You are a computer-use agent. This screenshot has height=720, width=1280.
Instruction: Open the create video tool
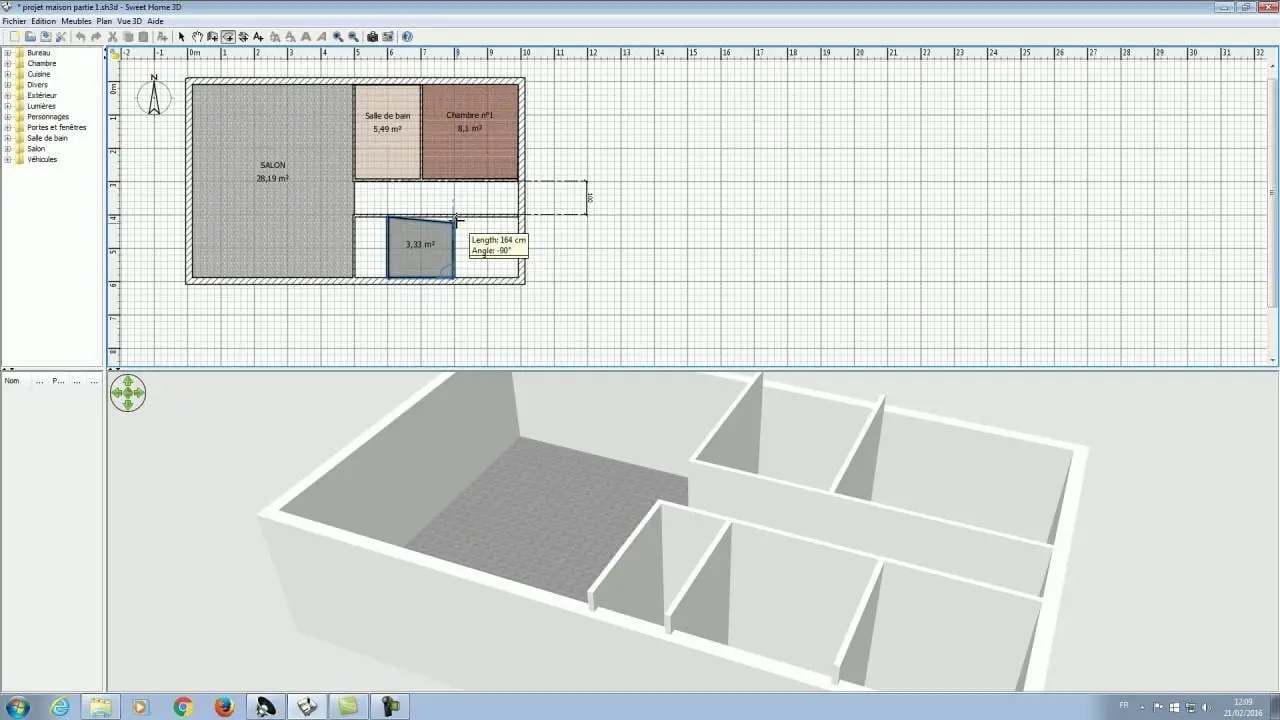(x=388, y=37)
